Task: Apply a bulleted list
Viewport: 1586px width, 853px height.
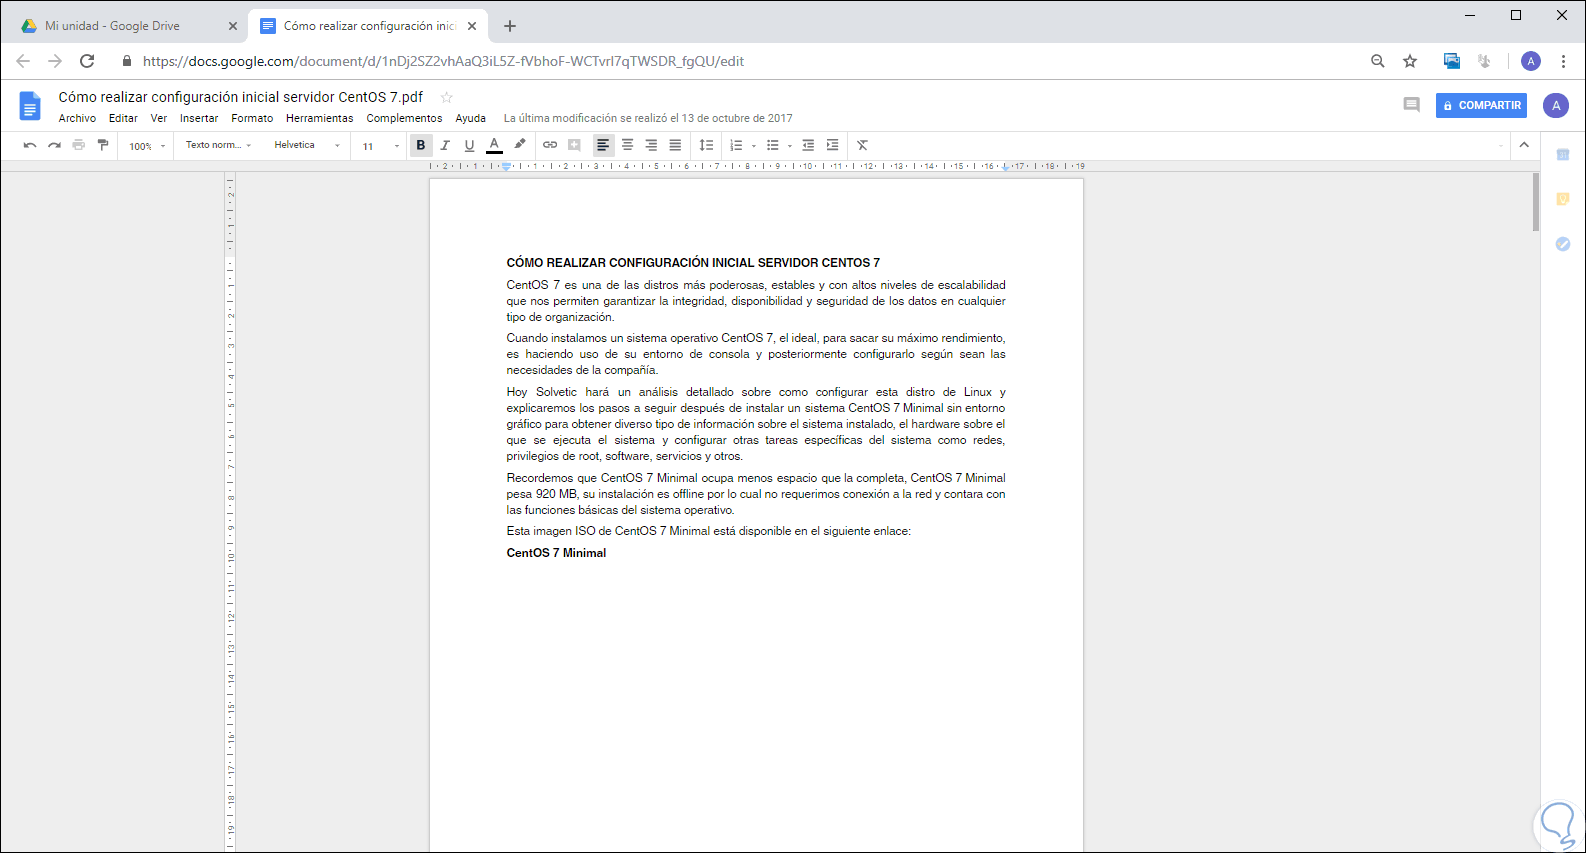Action: point(772,145)
